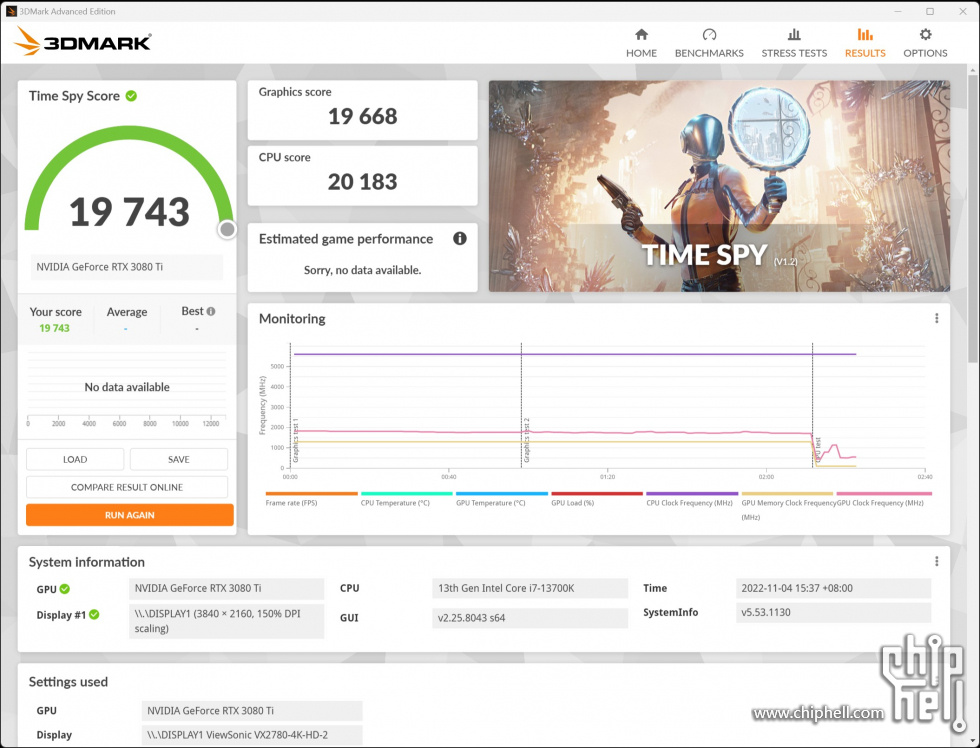Toggle the GPU Load (%) legend item
The image size is (980, 748).
click(x=597, y=499)
